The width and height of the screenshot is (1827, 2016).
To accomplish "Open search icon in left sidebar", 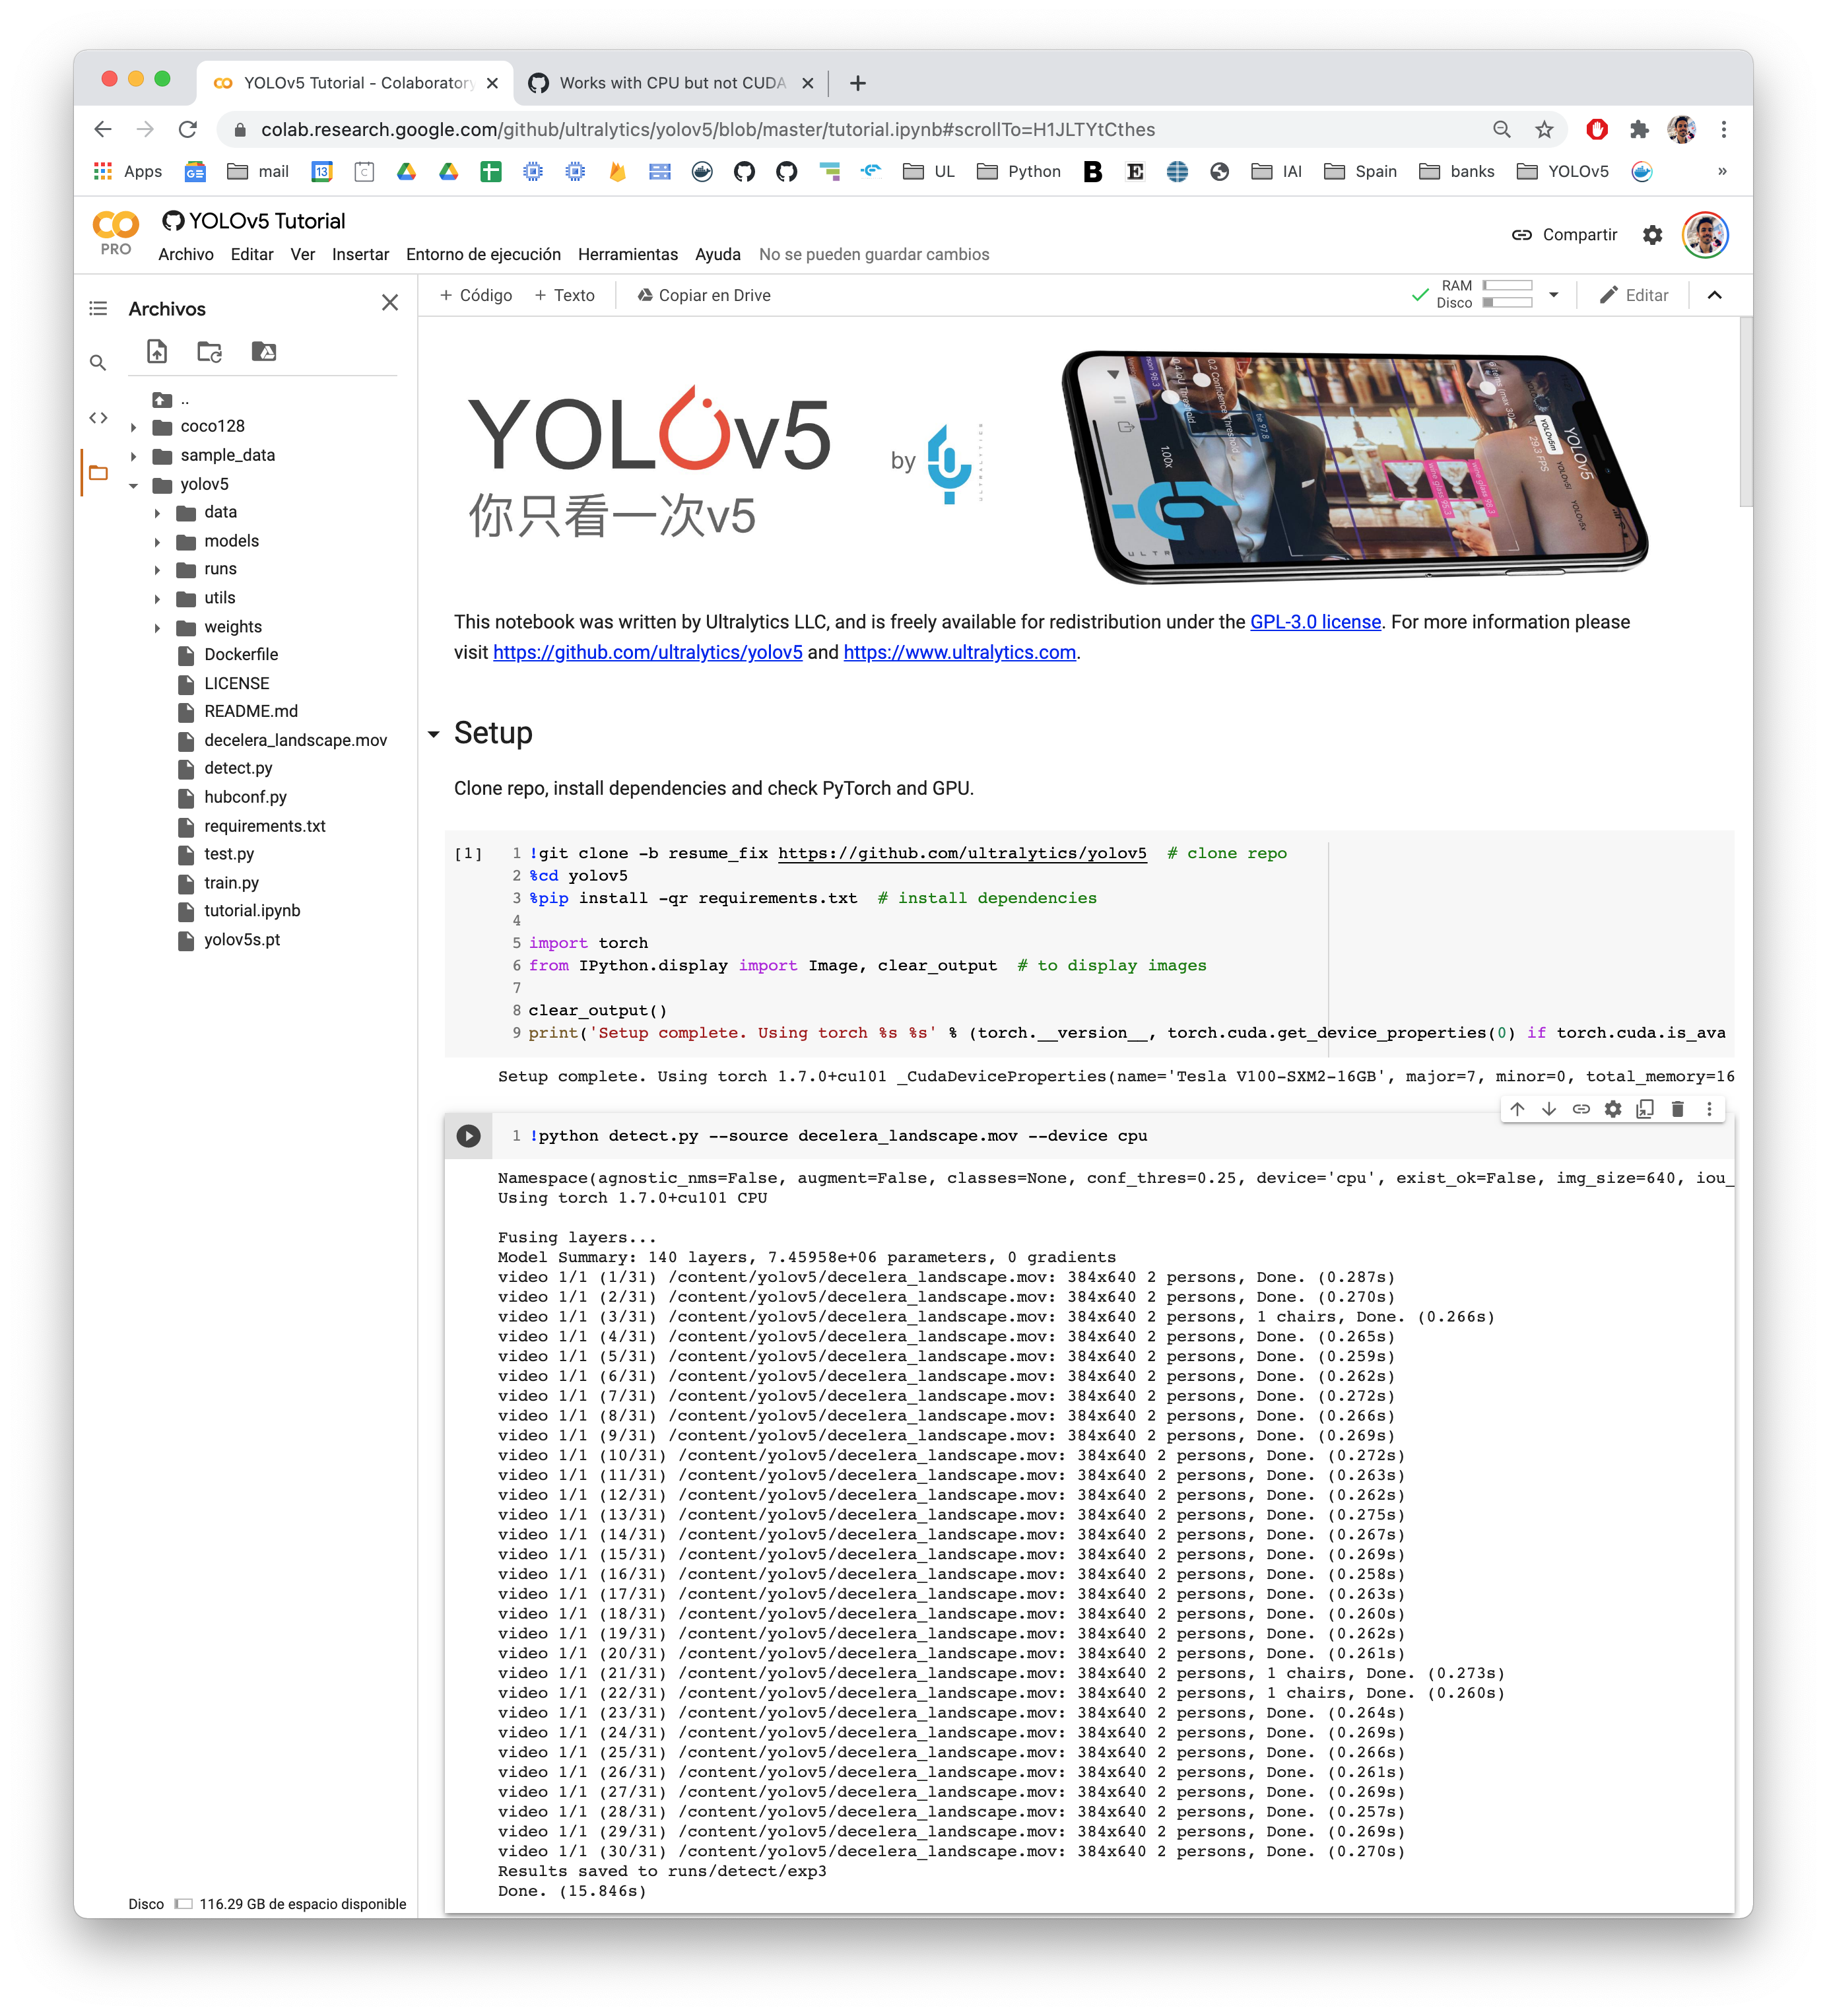I will [x=98, y=362].
